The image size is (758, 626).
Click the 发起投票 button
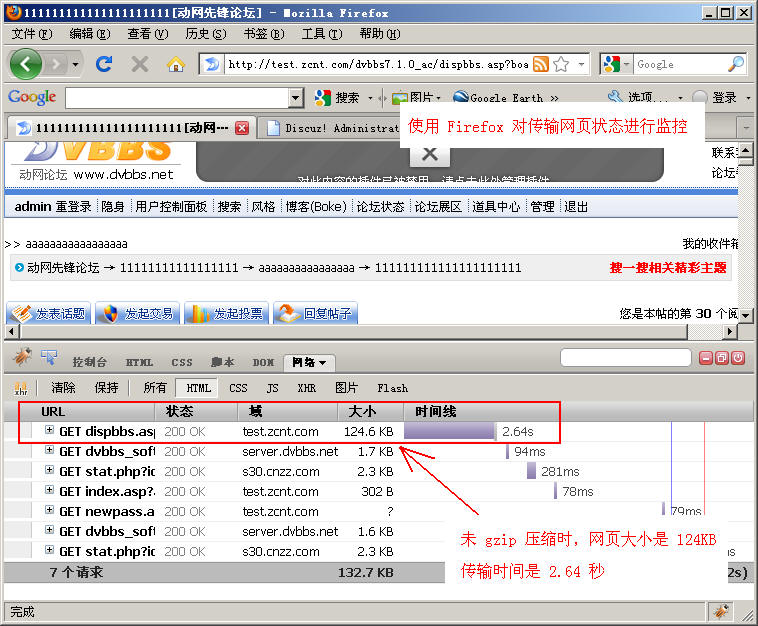(226, 313)
